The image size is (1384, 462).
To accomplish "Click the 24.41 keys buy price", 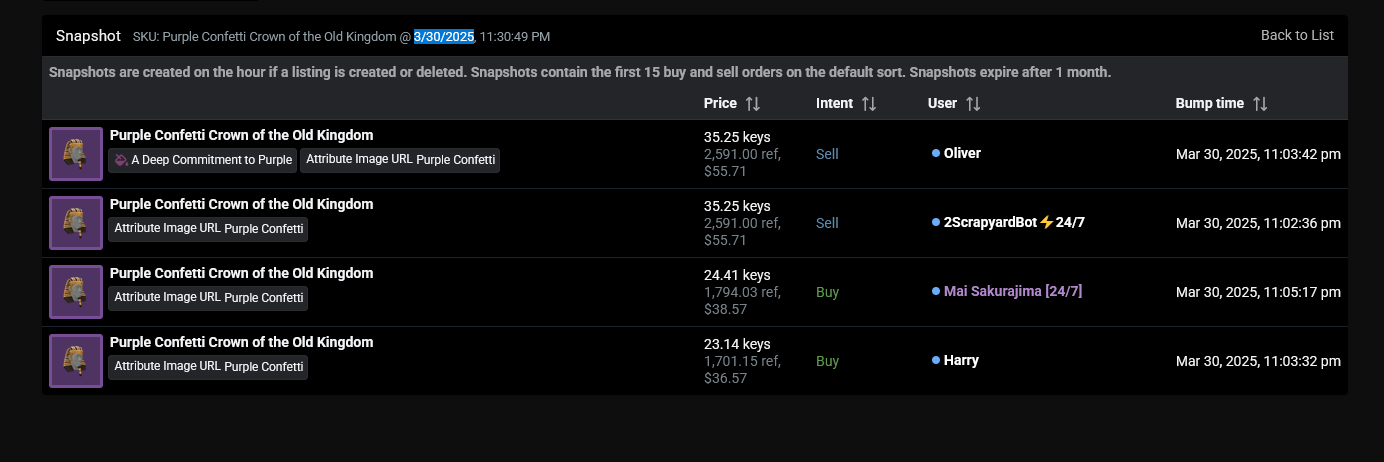I will pyautogui.click(x=737, y=275).
